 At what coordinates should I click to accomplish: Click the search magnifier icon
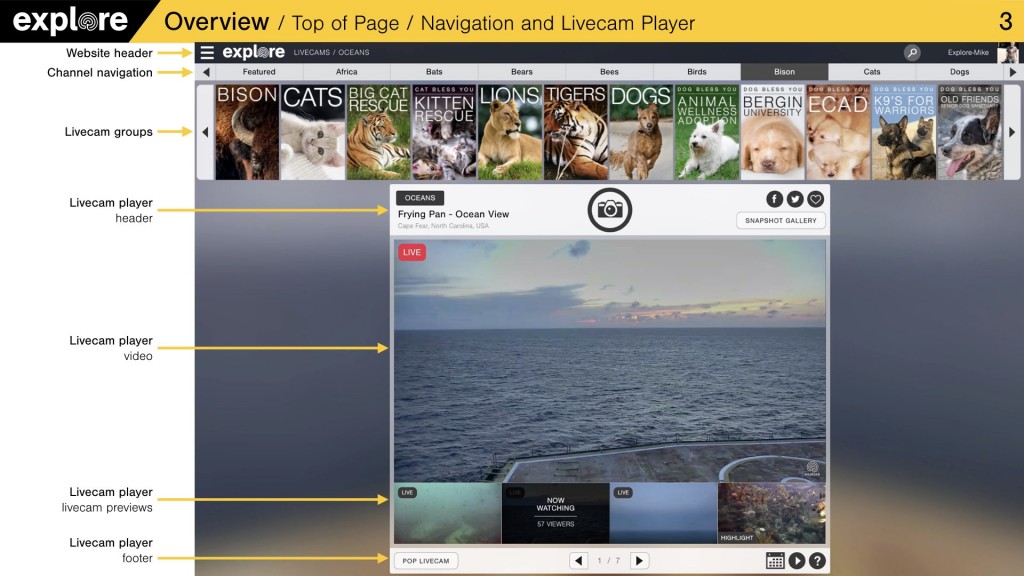pos(912,53)
